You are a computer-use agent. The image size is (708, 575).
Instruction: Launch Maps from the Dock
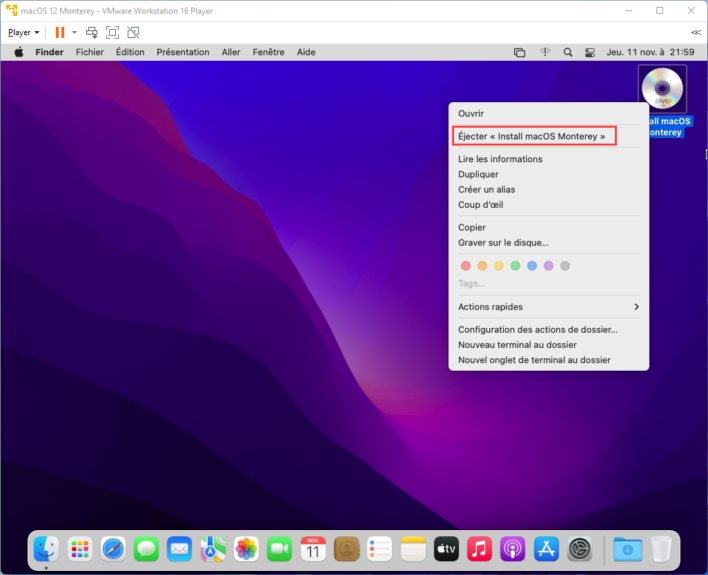click(x=213, y=549)
